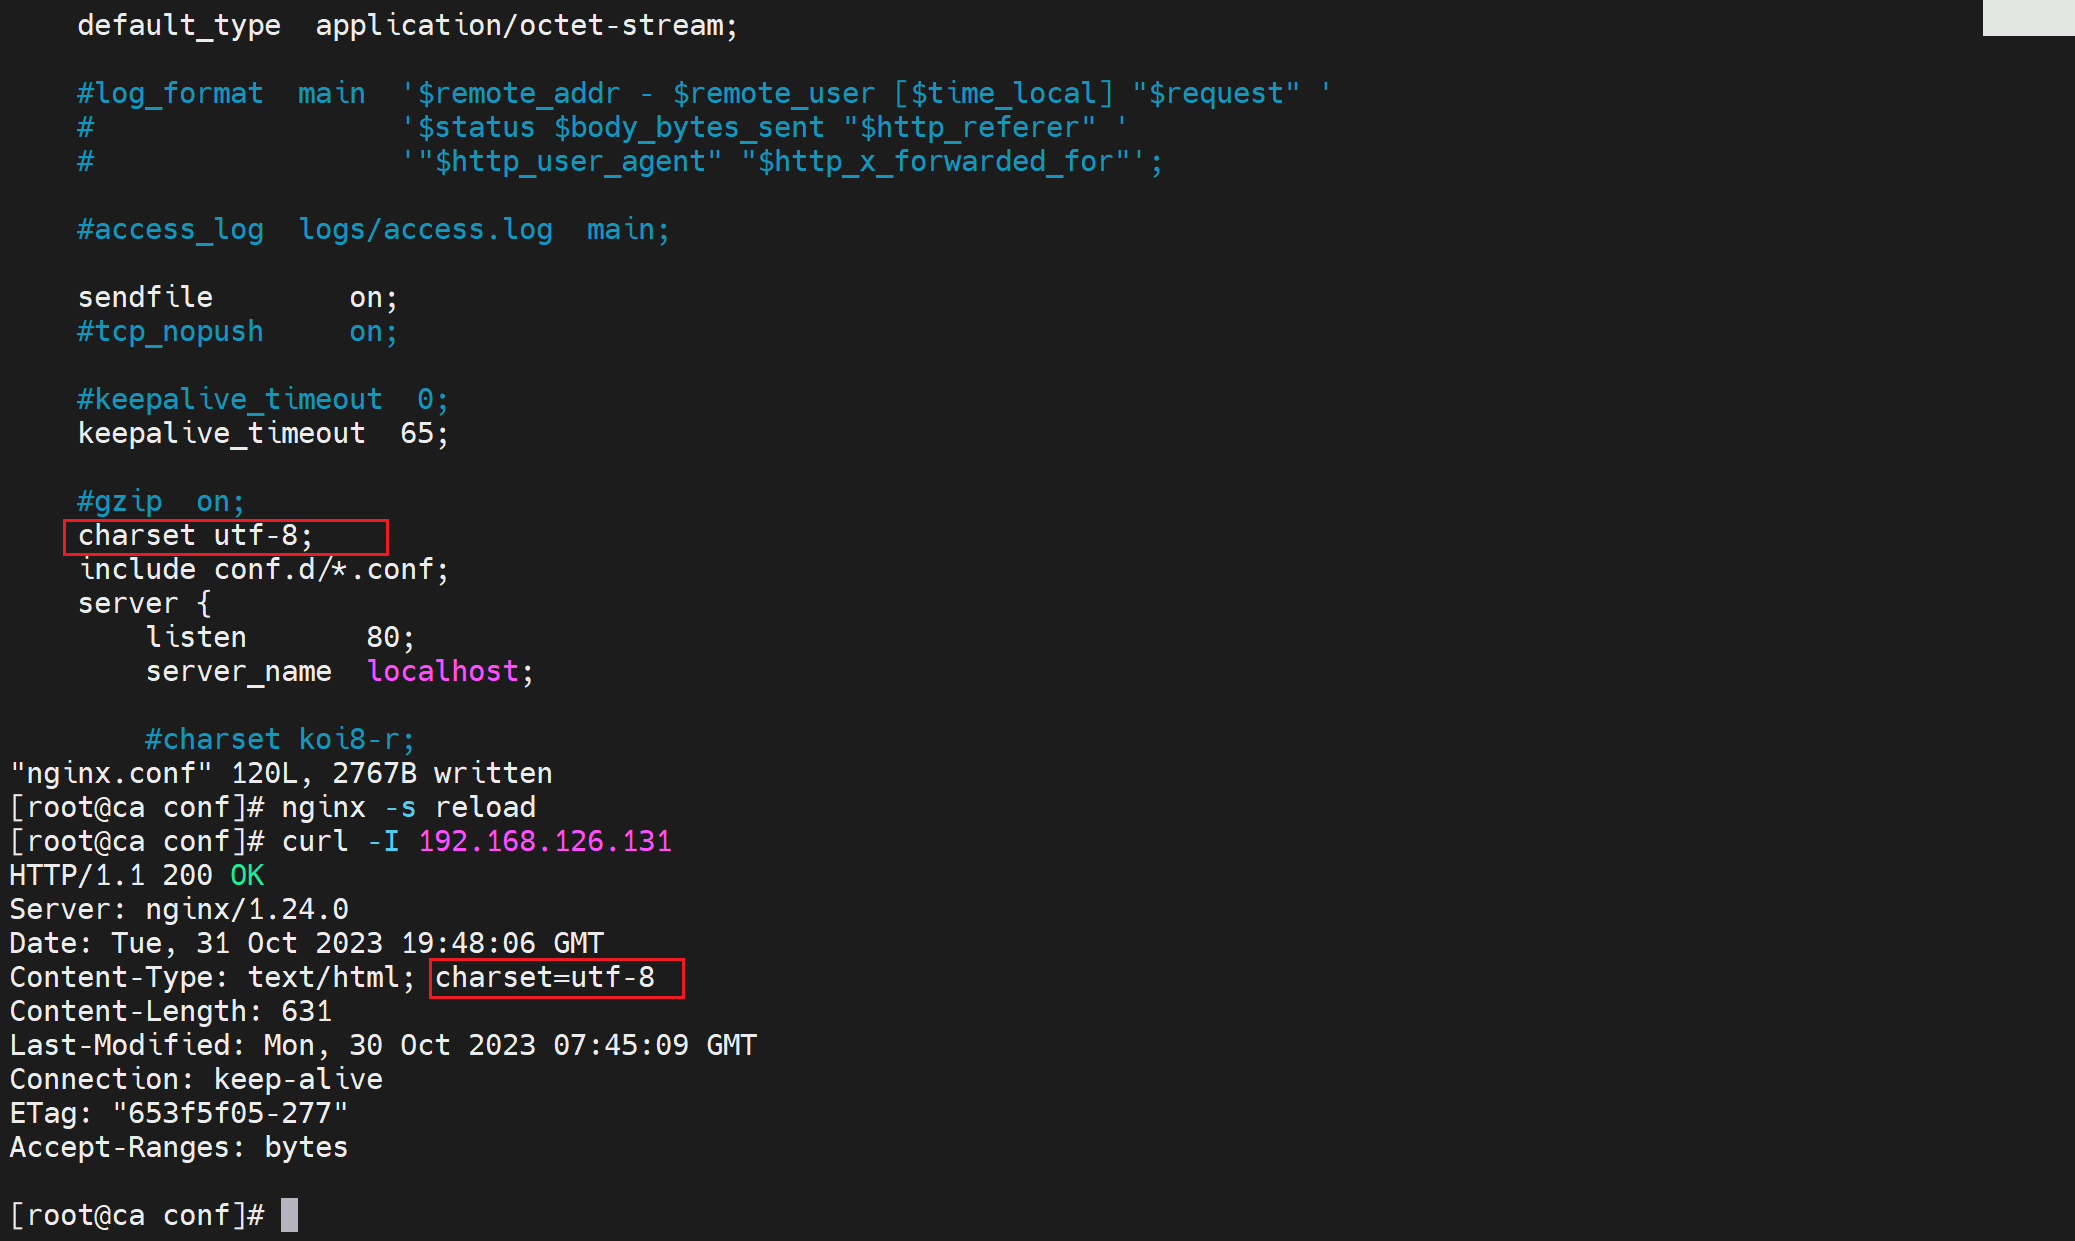Click the "nginx.conf" written status message
This screenshot has height=1241, width=2075.
click(x=281, y=773)
